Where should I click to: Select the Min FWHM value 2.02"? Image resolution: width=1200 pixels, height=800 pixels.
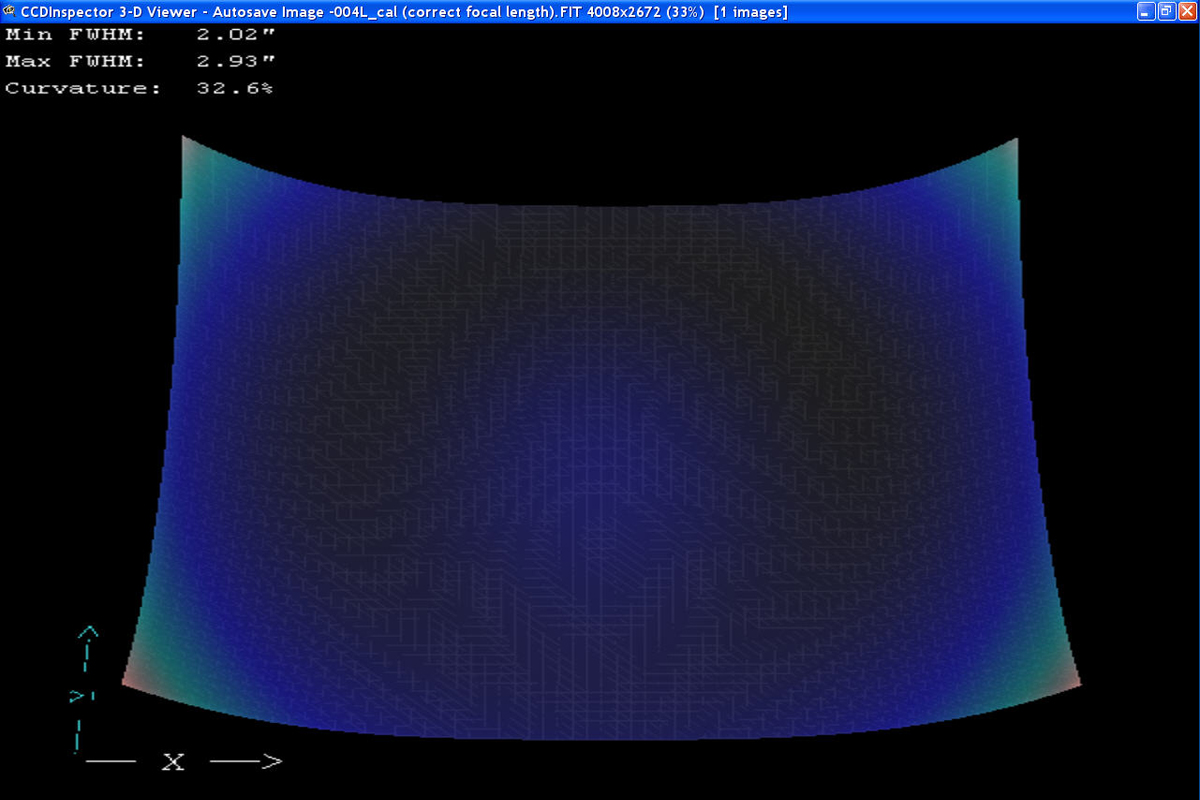(236, 35)
